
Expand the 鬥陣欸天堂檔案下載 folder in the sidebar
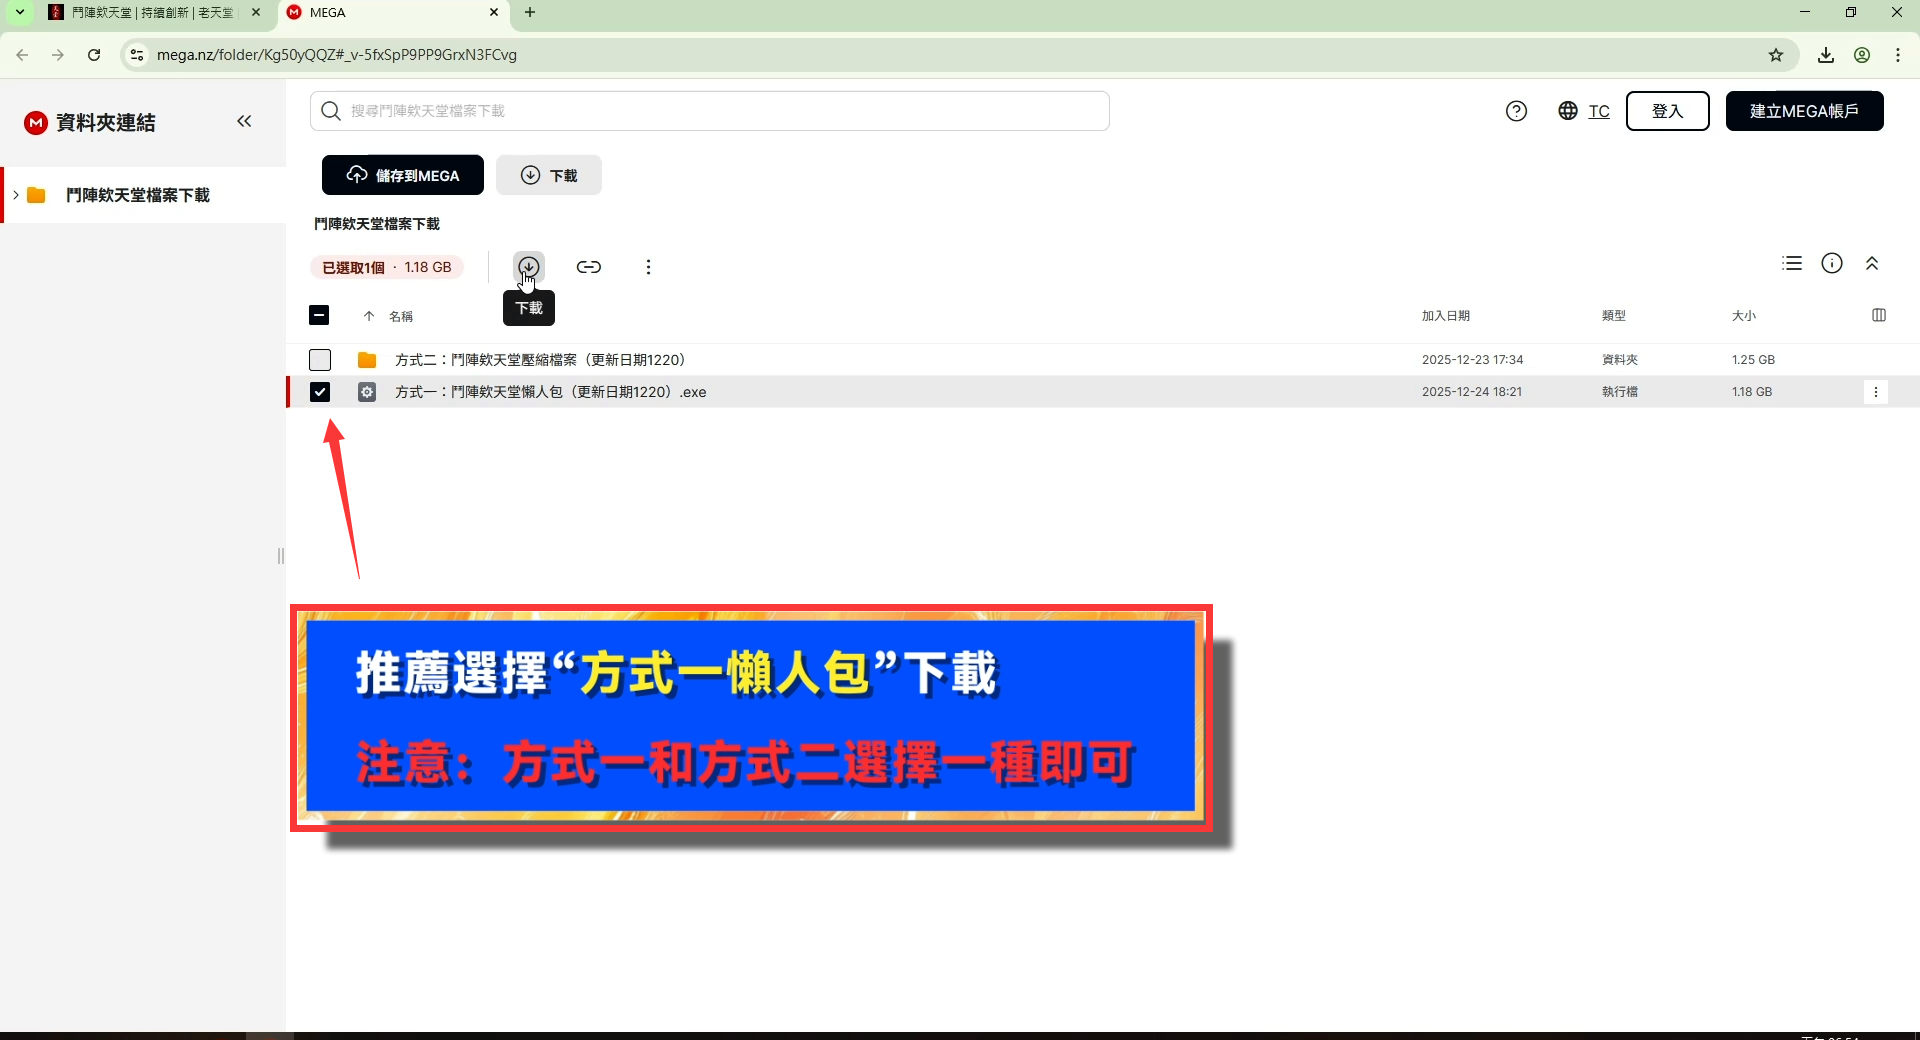pyautogui.click(x=15, y=195)
